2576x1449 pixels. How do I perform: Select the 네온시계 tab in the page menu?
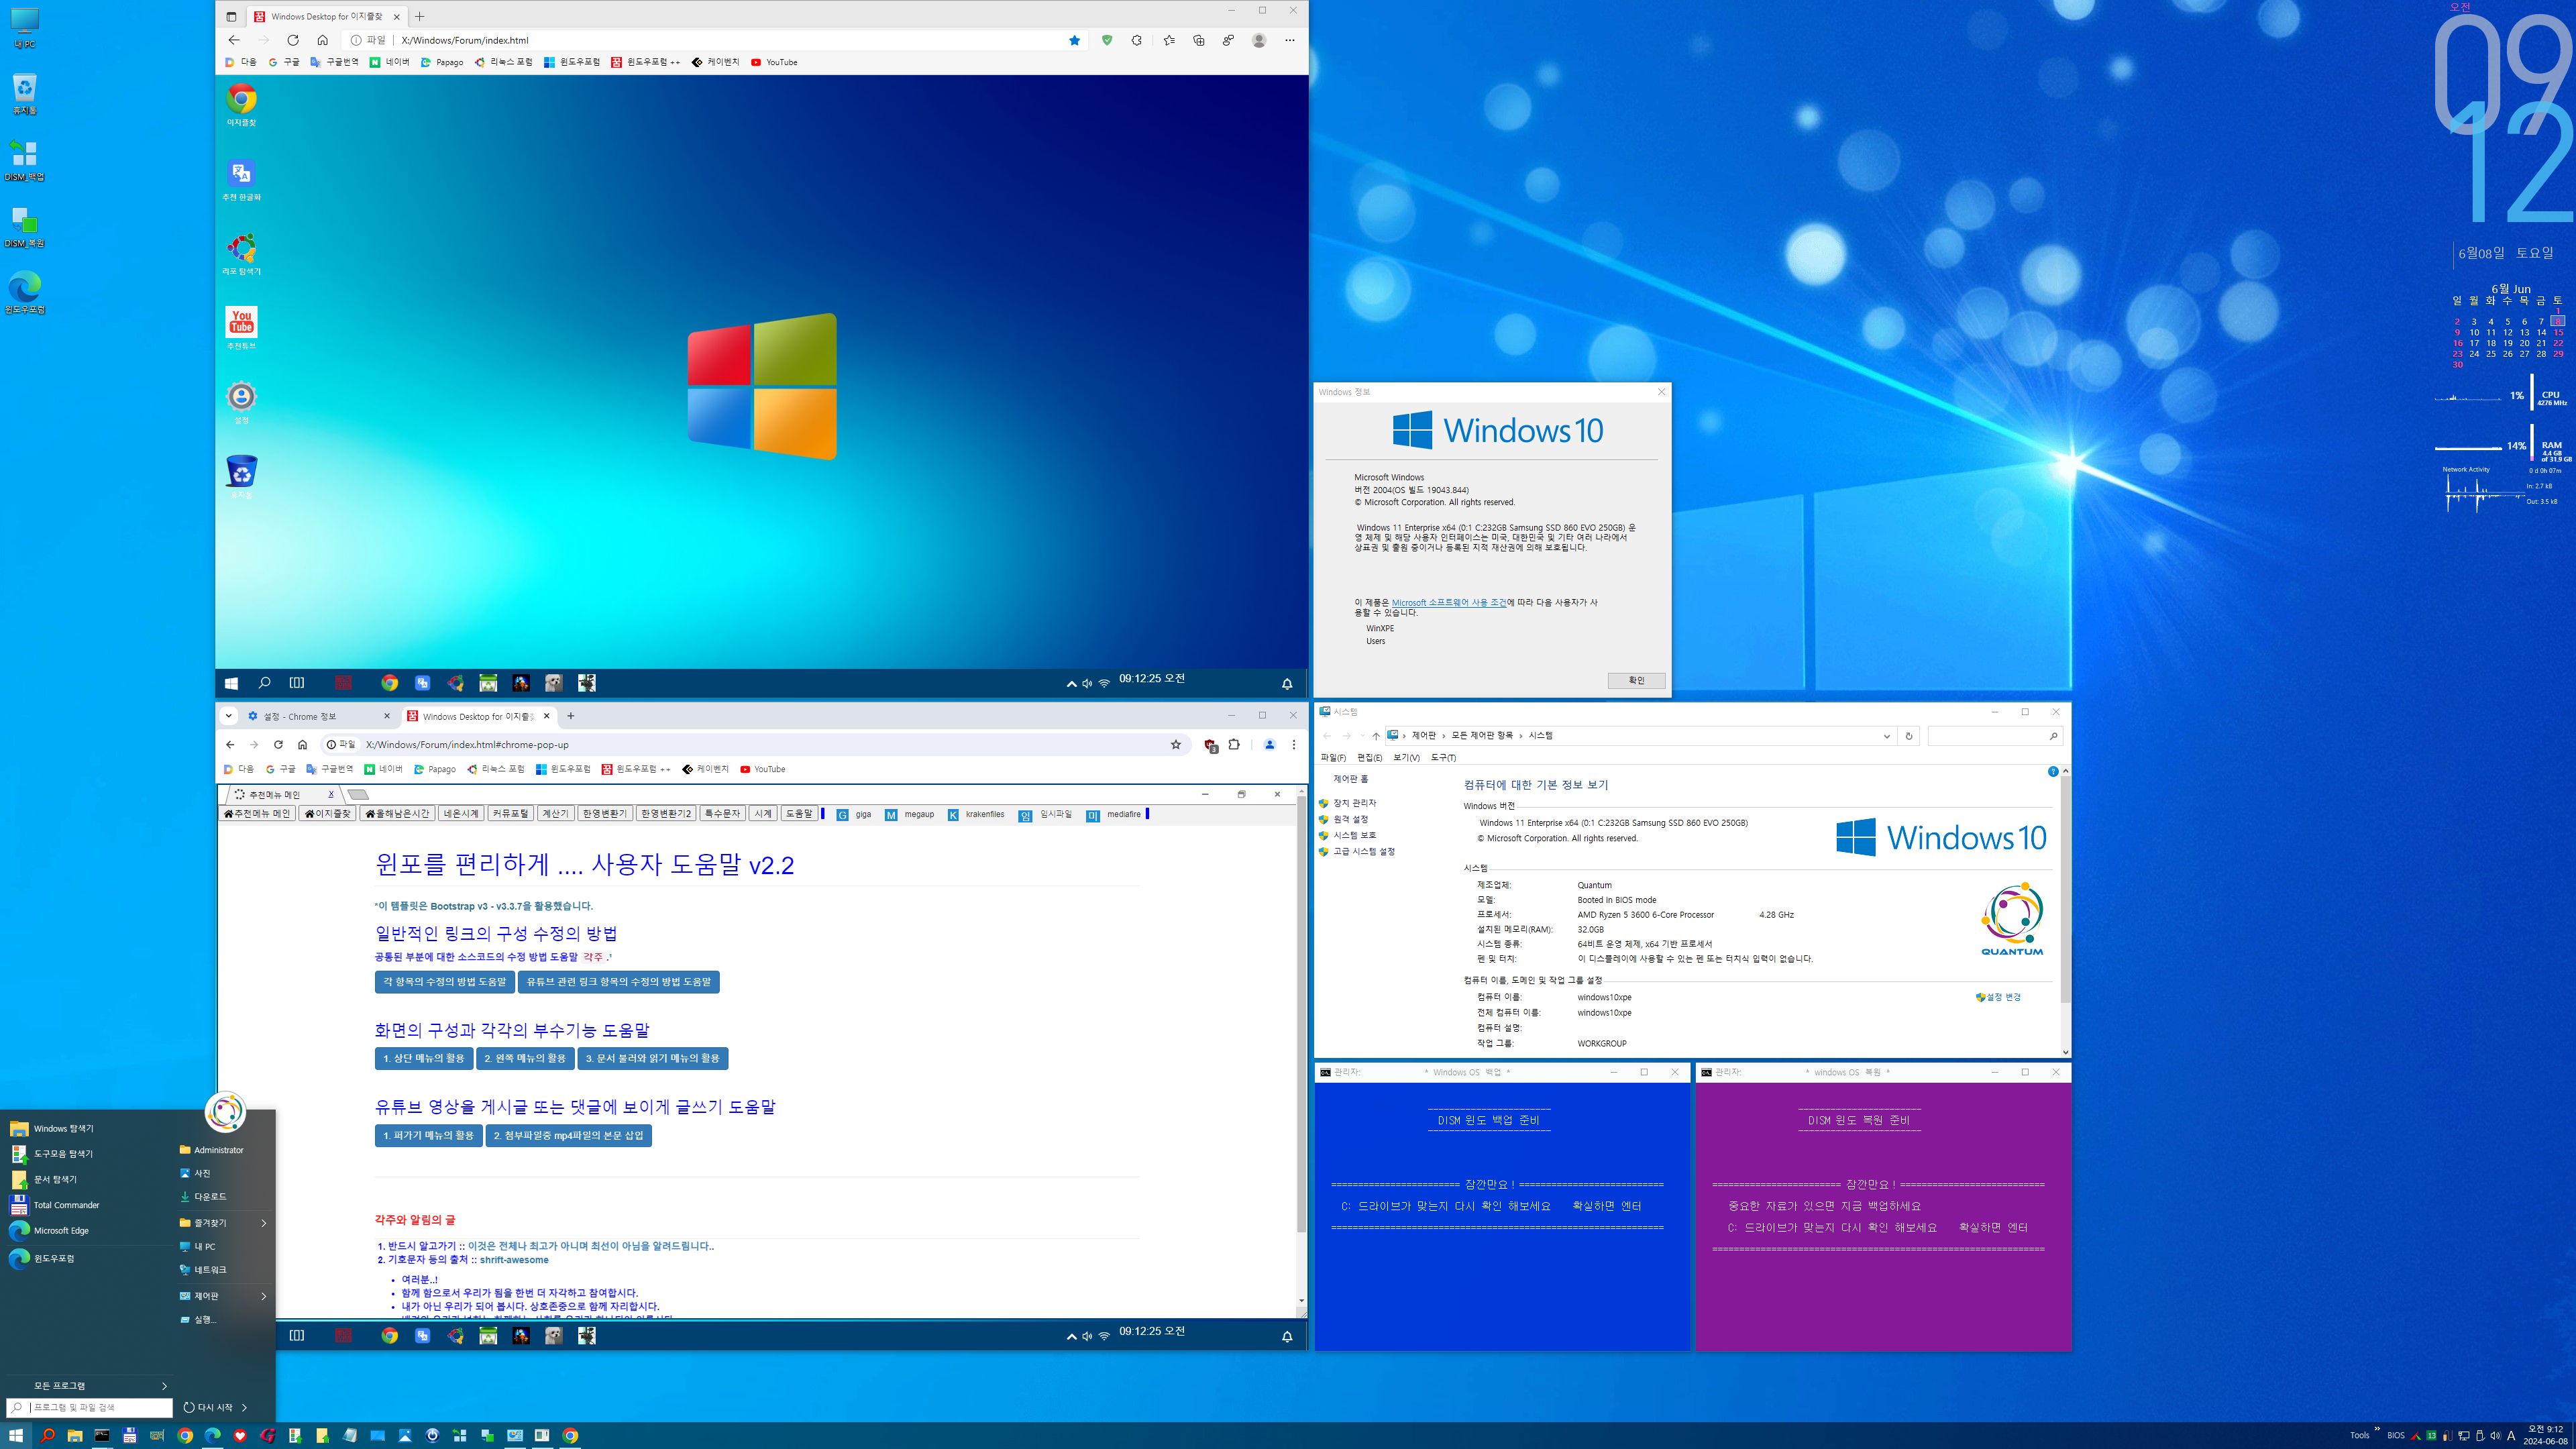click(x=461, y=814)
